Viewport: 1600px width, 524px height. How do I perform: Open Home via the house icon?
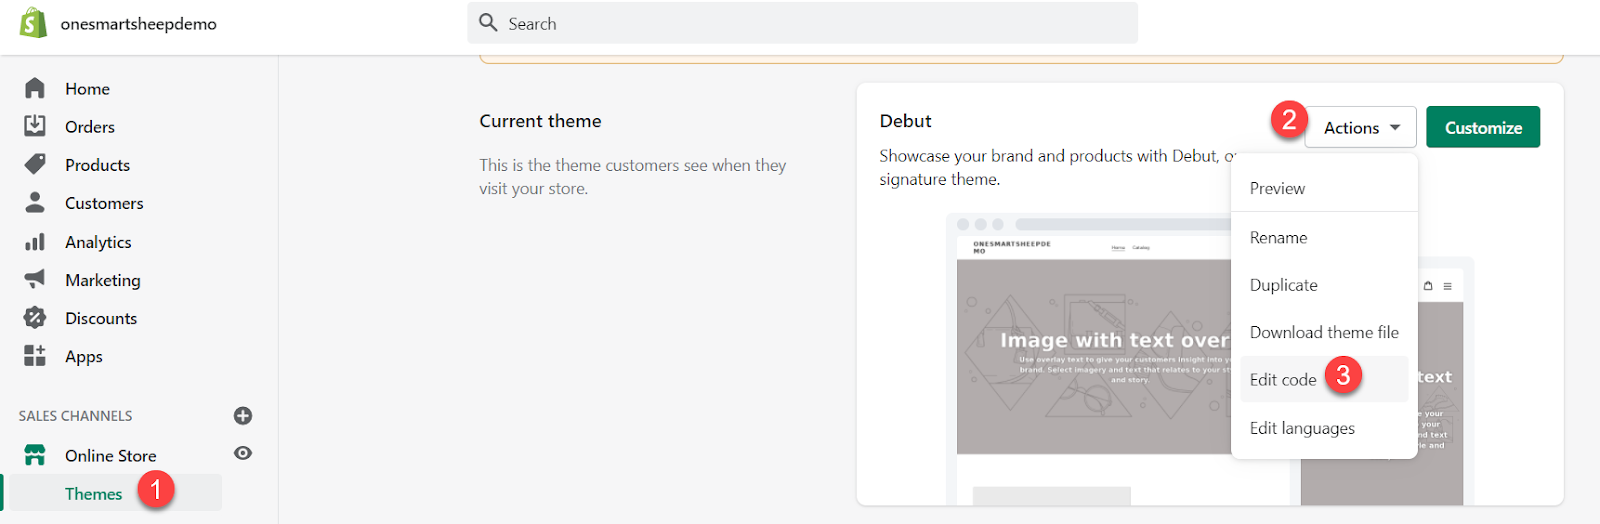click(x=35, y=88)
